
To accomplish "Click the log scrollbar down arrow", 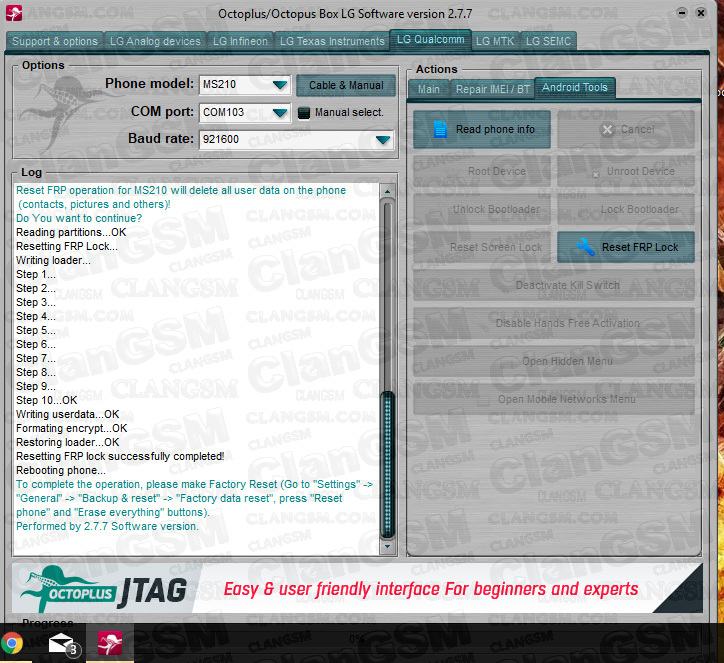I will pos(387,546).
